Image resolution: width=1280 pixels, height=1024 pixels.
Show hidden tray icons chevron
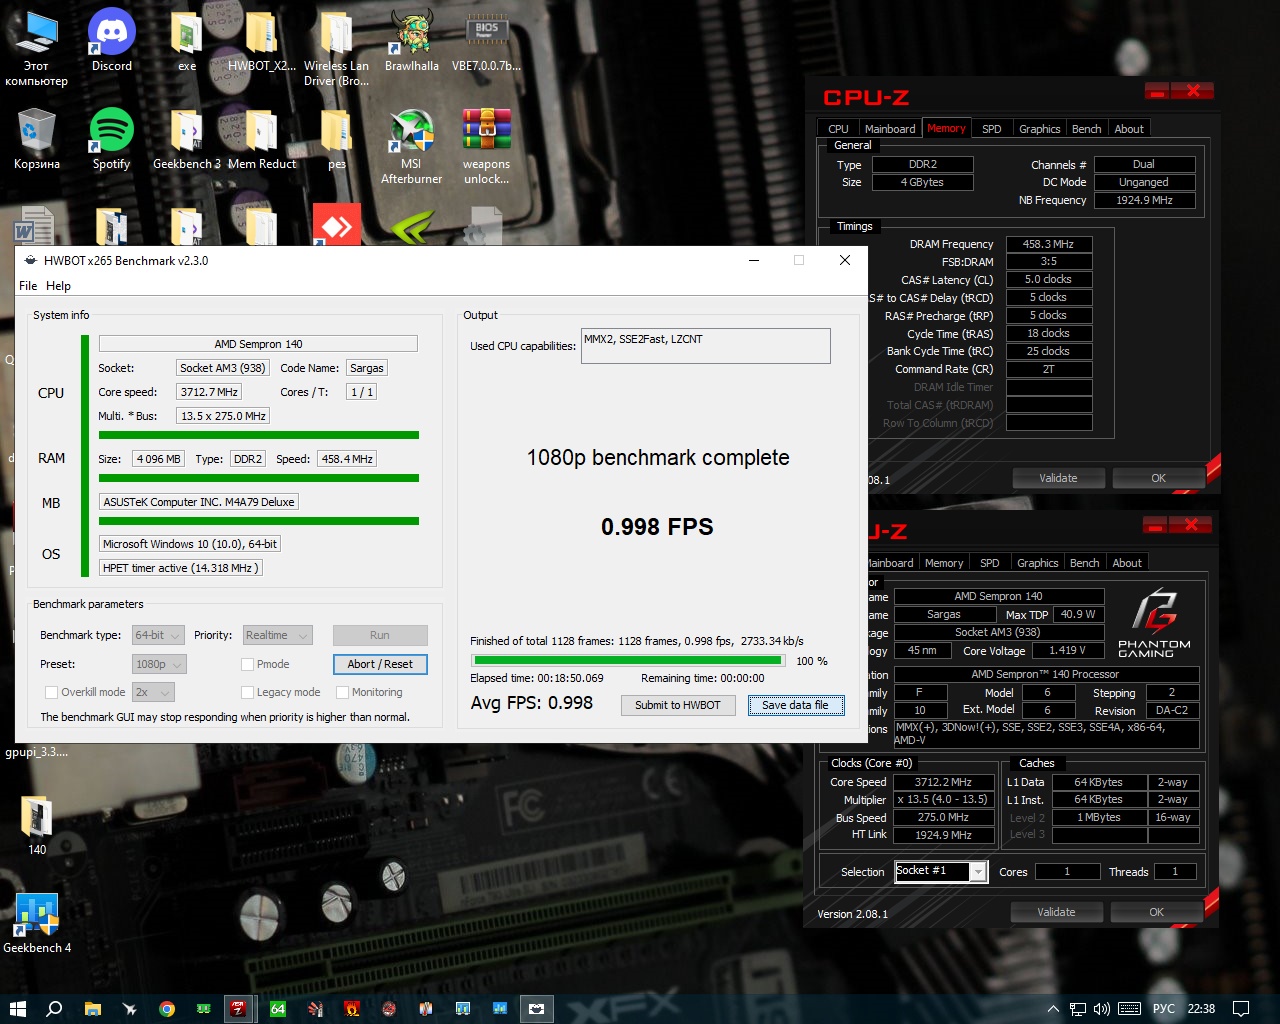pos(1052,1008)
